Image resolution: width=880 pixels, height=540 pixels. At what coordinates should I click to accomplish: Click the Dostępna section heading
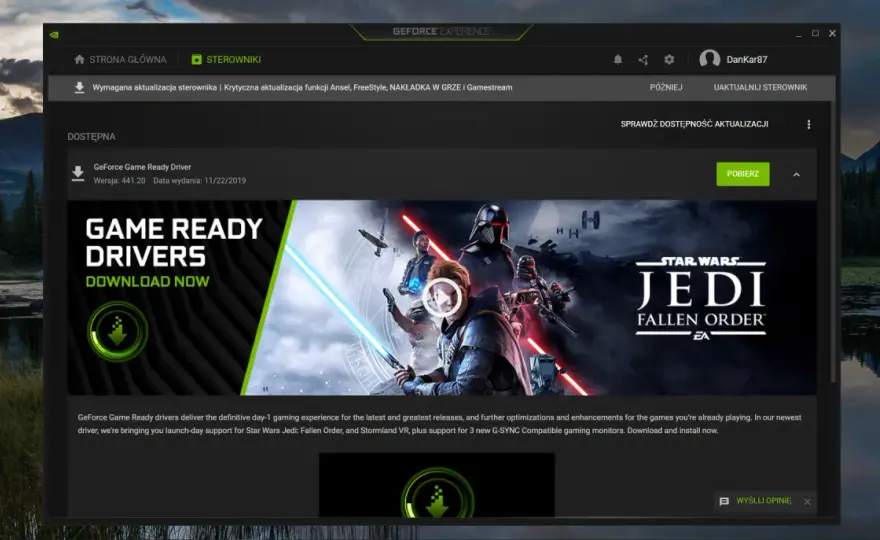(91, 137)
